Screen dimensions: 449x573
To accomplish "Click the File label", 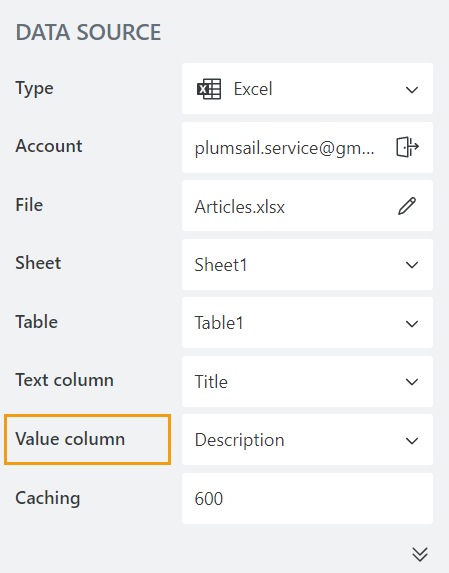I will tap(29, 205).
